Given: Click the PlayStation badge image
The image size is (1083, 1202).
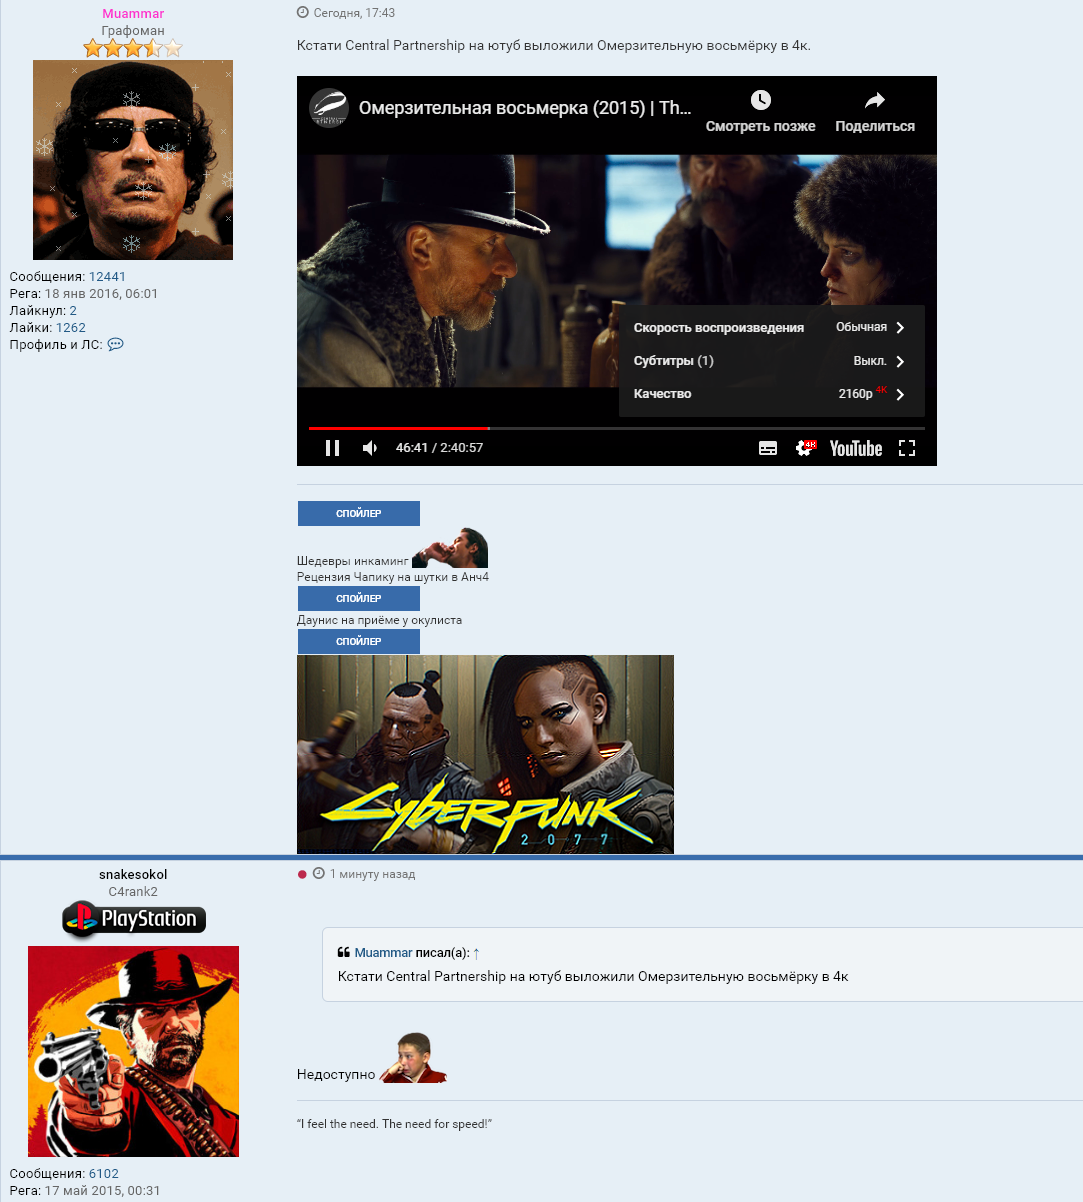Looking at the screenshot, I should pyautogui.click(x=134, y=918).
